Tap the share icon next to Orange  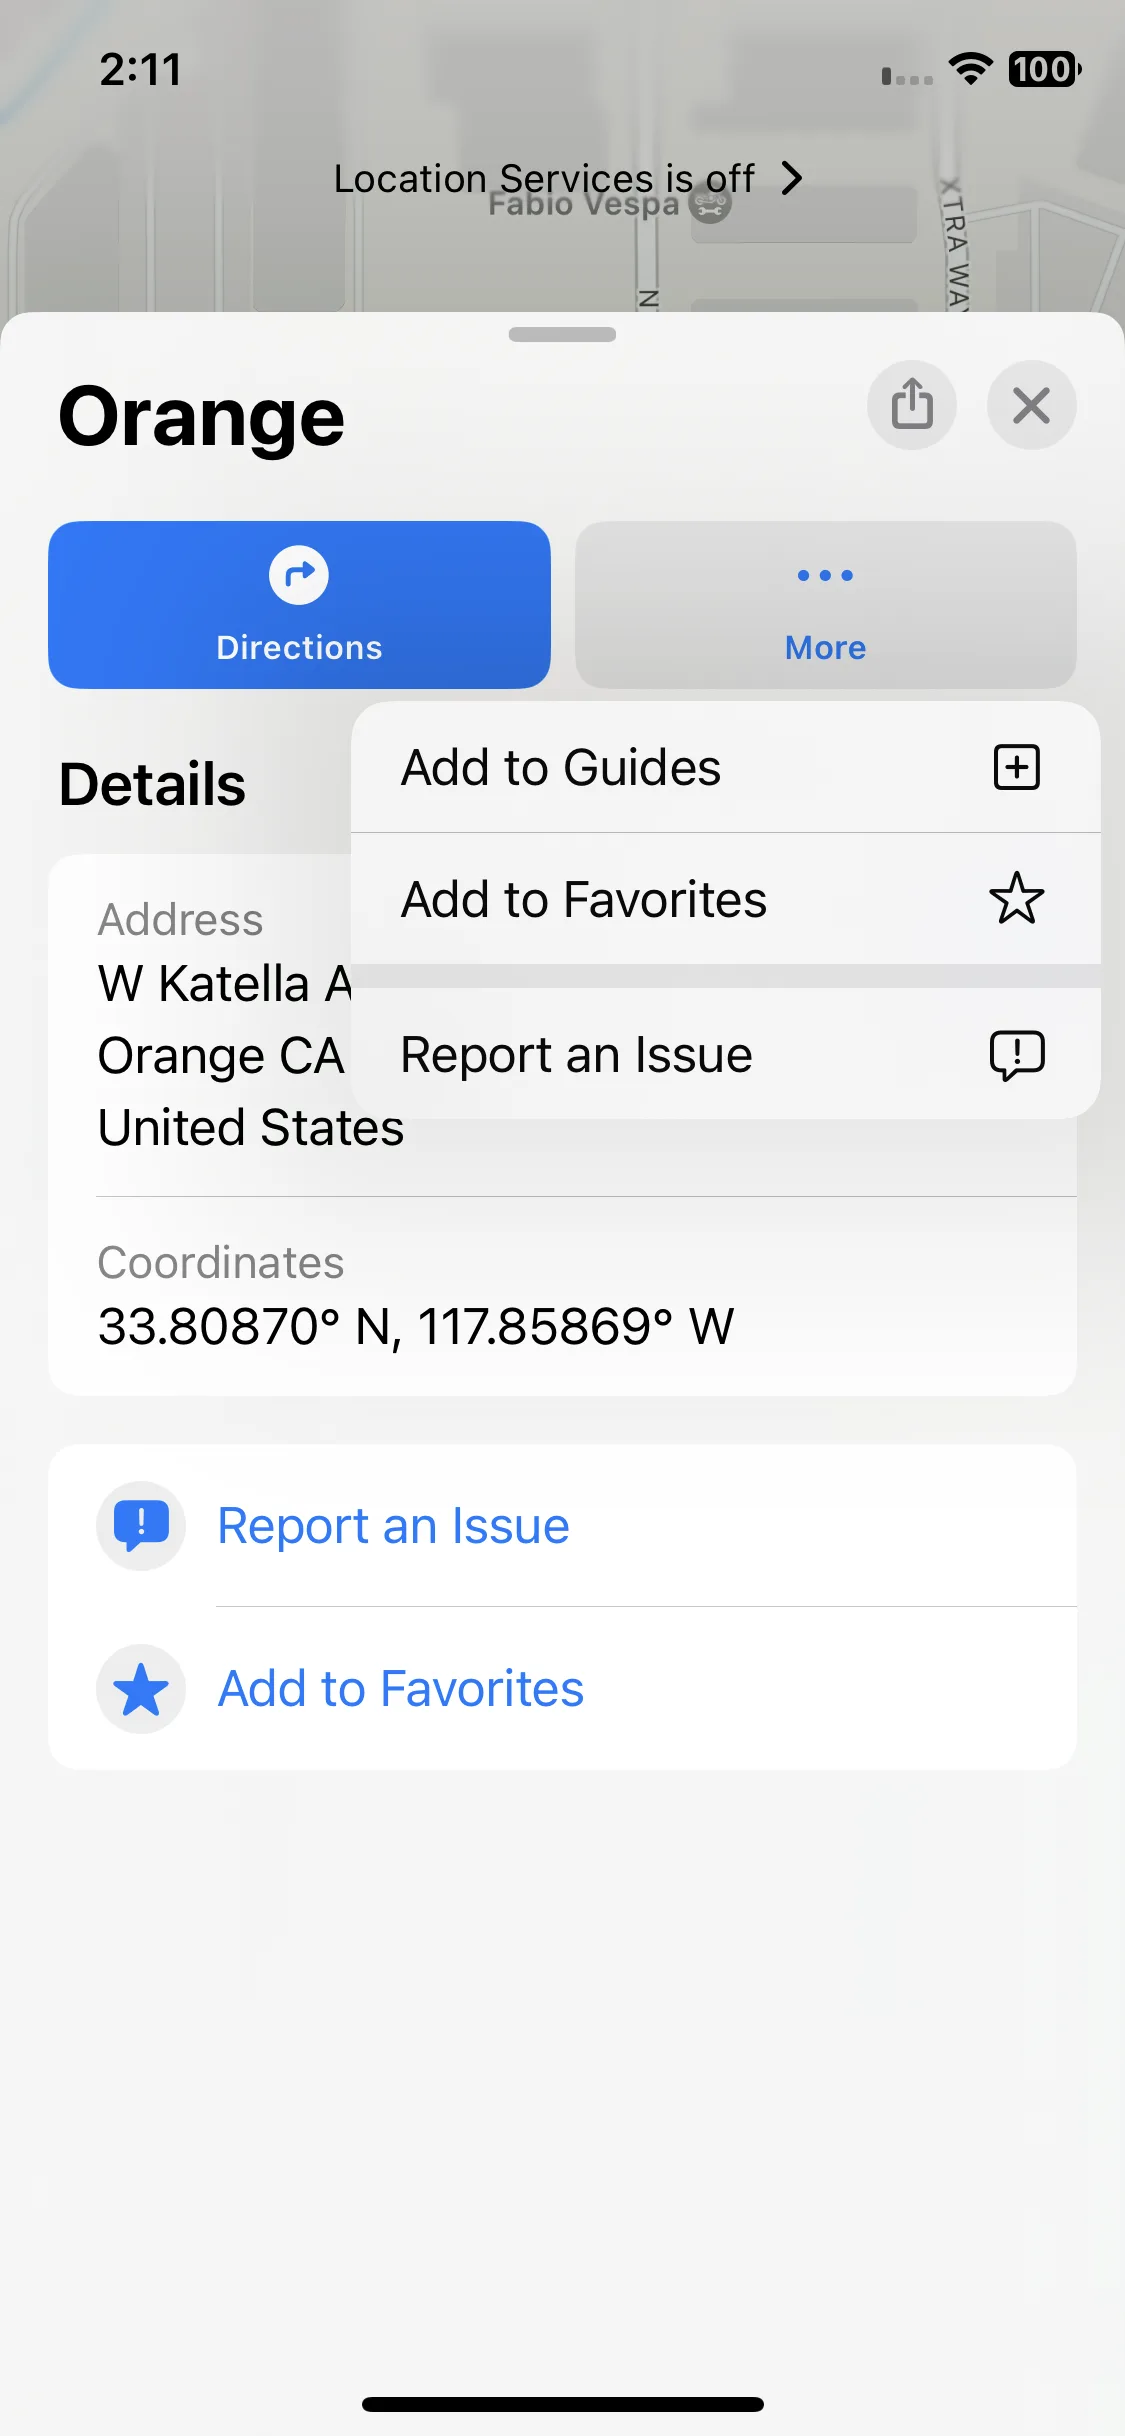coord(911,405)
